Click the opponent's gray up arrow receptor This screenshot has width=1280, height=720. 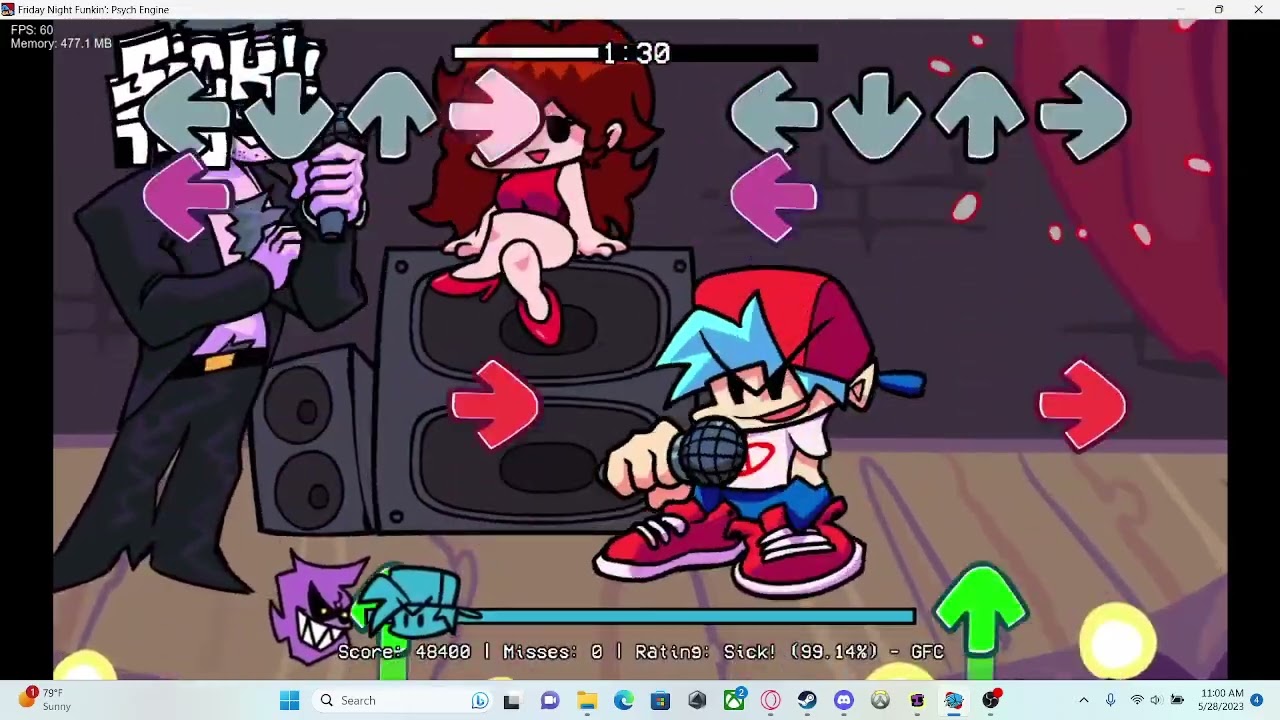click(x=392, y=115)
